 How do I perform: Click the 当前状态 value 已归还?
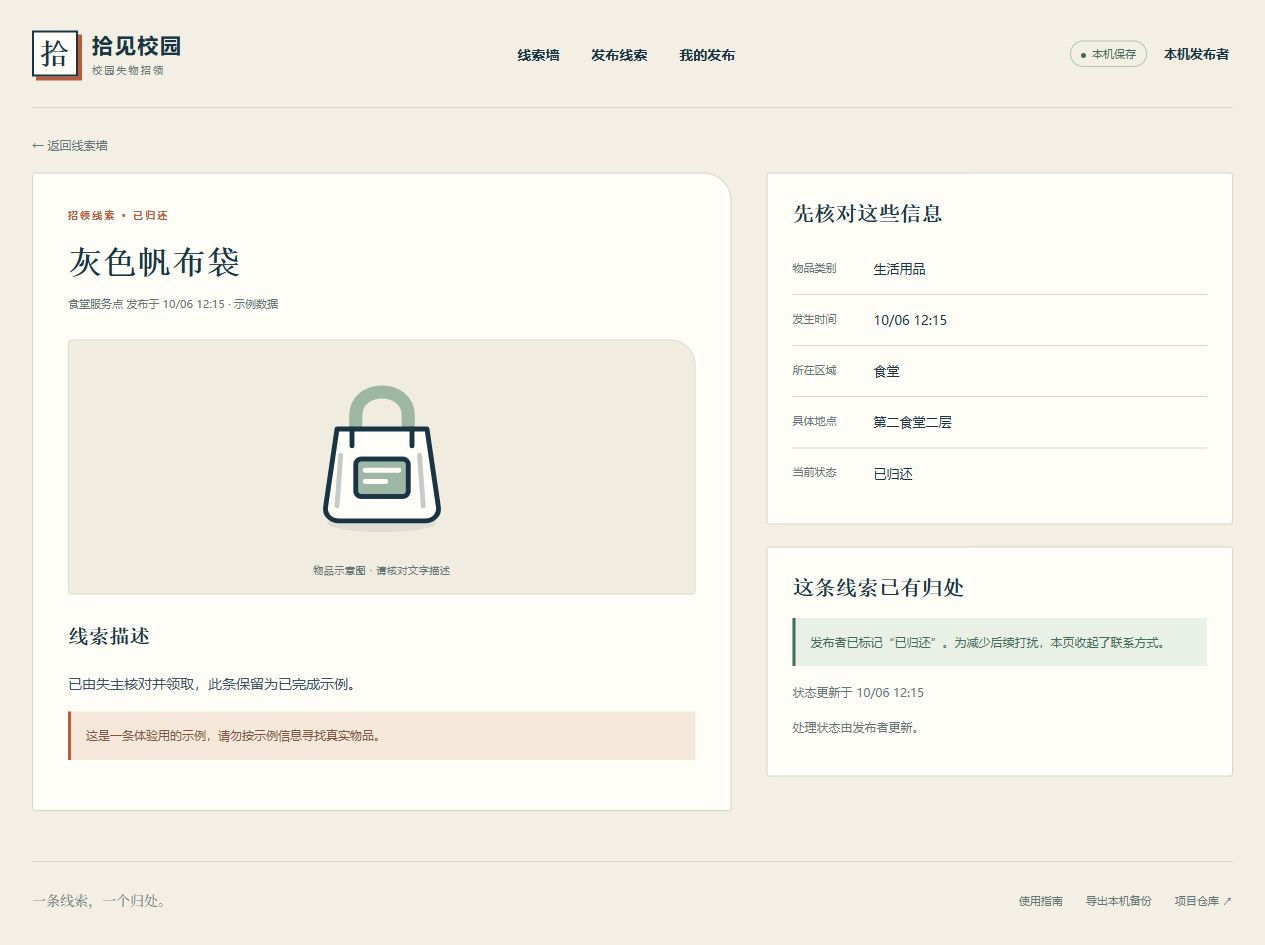(x=893, y=474)
